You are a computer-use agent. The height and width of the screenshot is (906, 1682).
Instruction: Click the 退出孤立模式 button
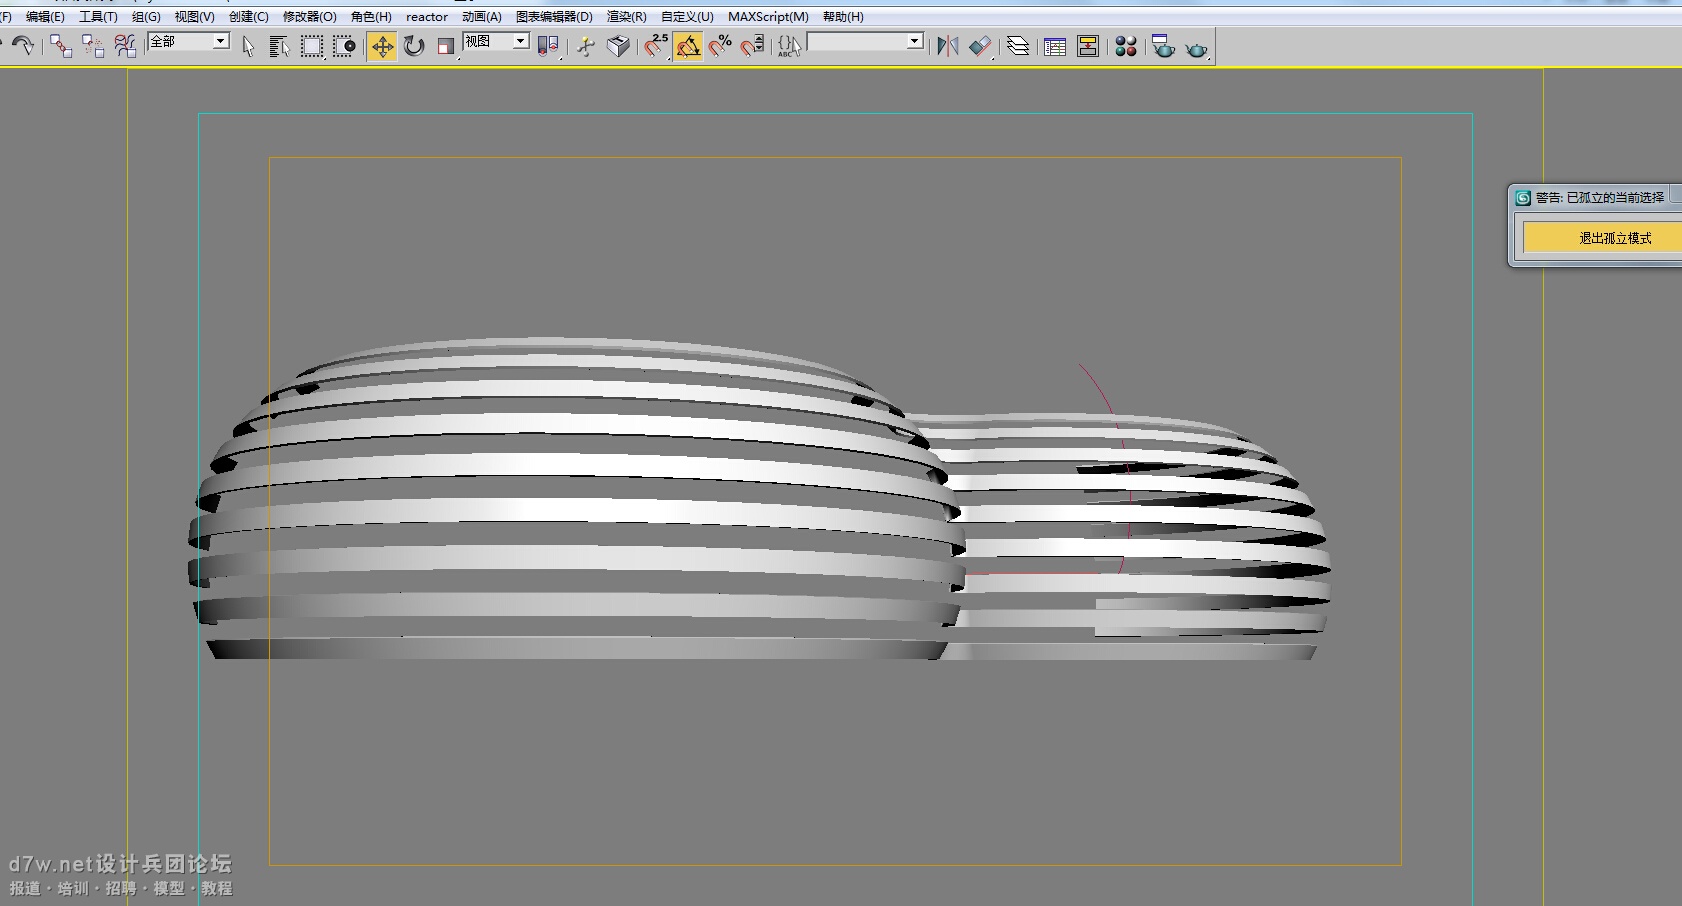tap(1602, 238)
